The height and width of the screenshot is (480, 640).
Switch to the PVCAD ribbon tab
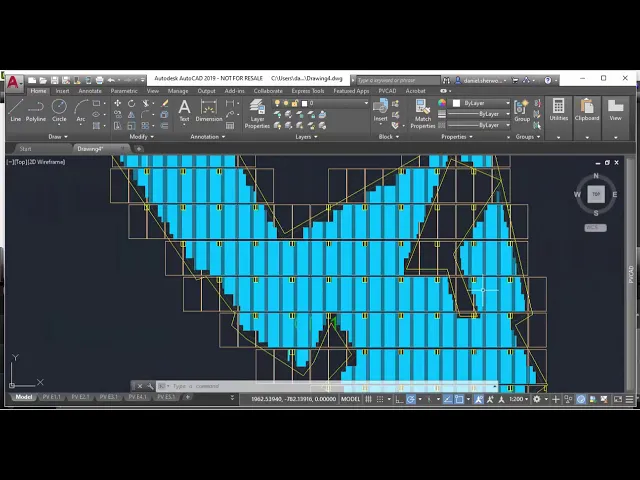[x=387, y=91]
